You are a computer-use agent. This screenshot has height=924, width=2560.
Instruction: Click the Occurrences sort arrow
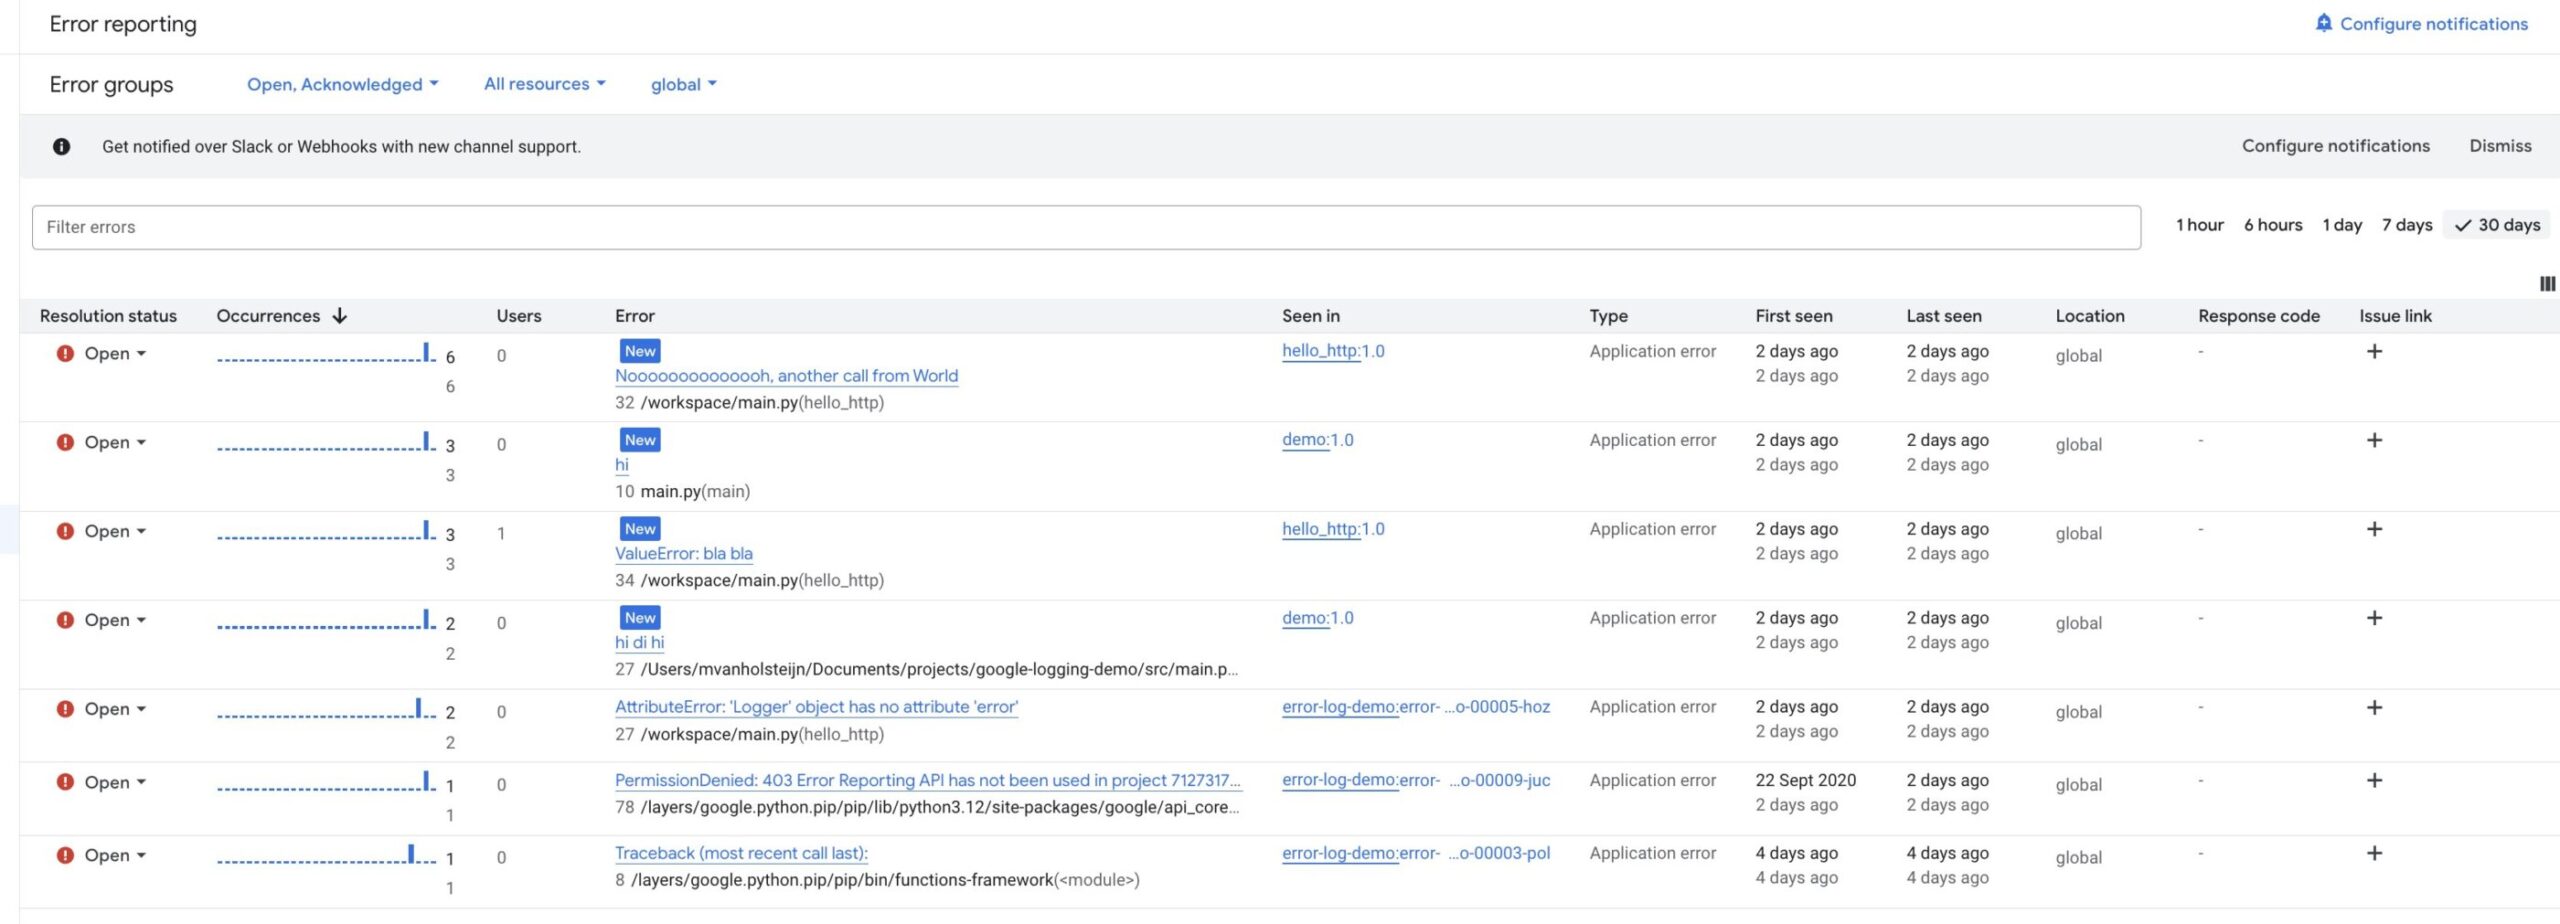pos(340,316)
